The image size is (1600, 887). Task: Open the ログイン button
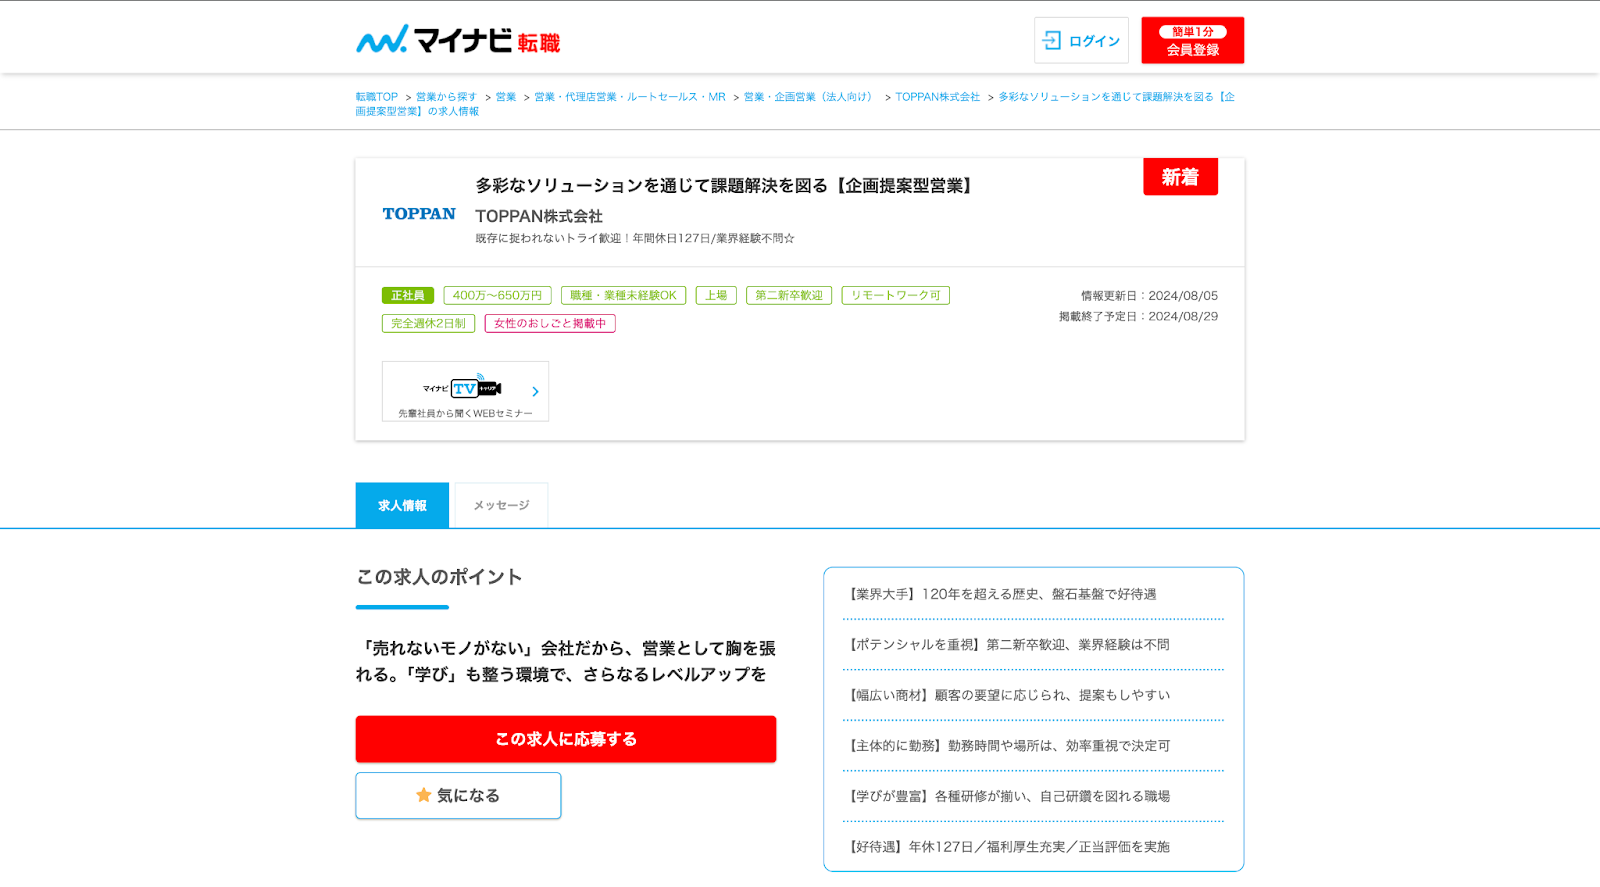(x=1081, y=40)
